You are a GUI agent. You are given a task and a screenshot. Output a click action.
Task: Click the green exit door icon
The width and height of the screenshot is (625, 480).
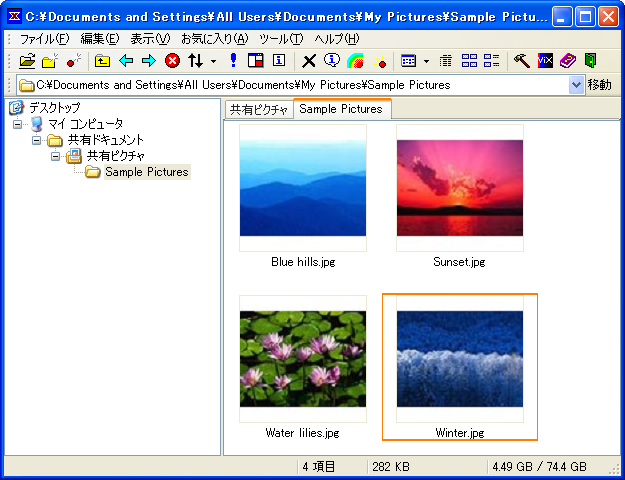(x=590, y=61)
